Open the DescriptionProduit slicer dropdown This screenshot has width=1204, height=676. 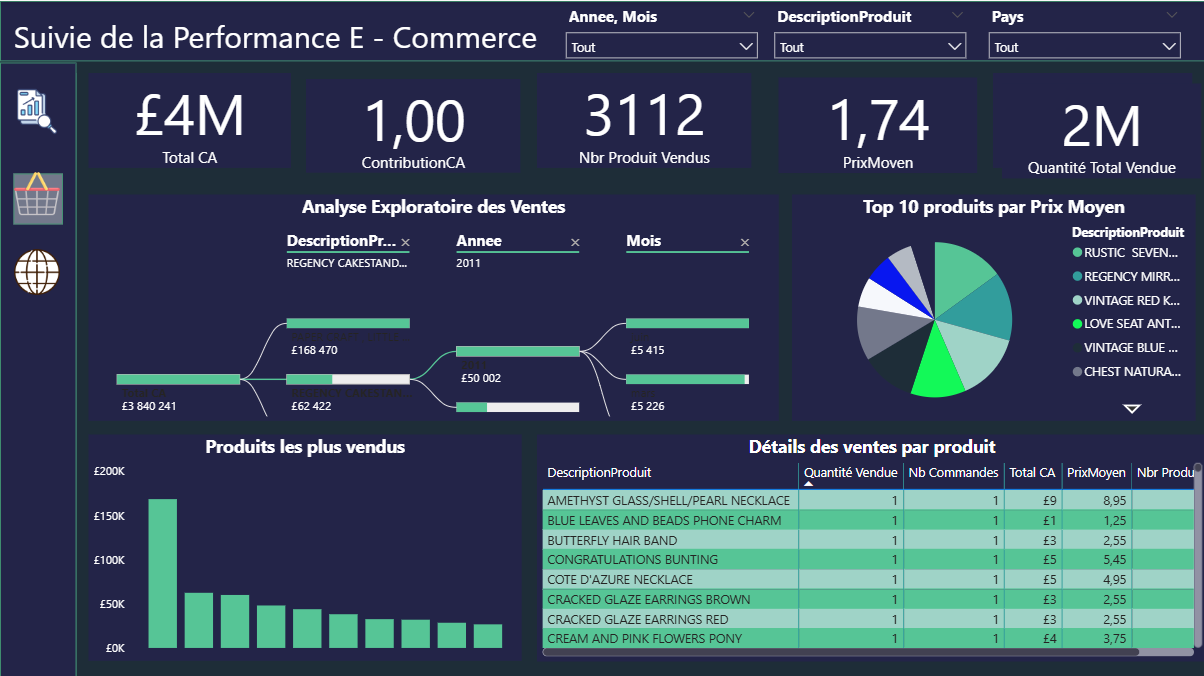[870, 47]
